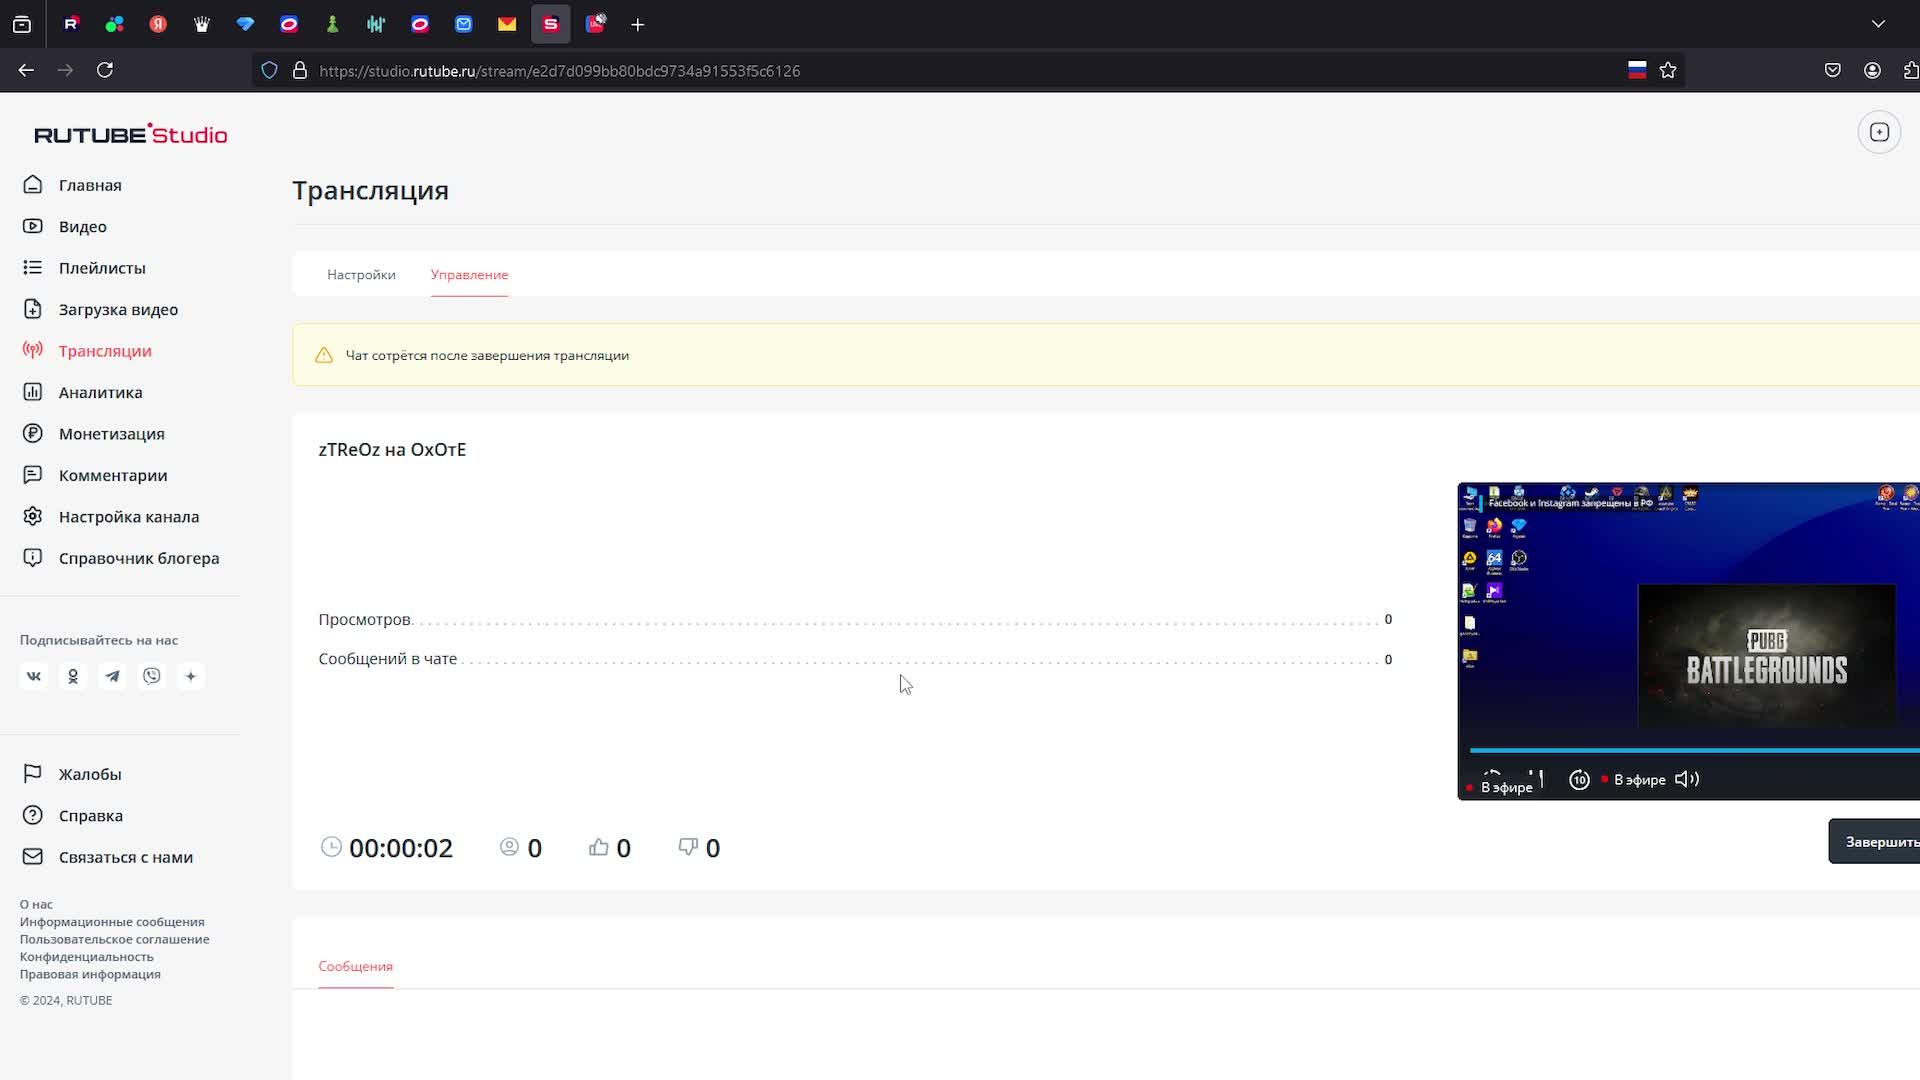Open Загрузка видео page
Screen dimensions: 1920x1080
coord(100,309)
